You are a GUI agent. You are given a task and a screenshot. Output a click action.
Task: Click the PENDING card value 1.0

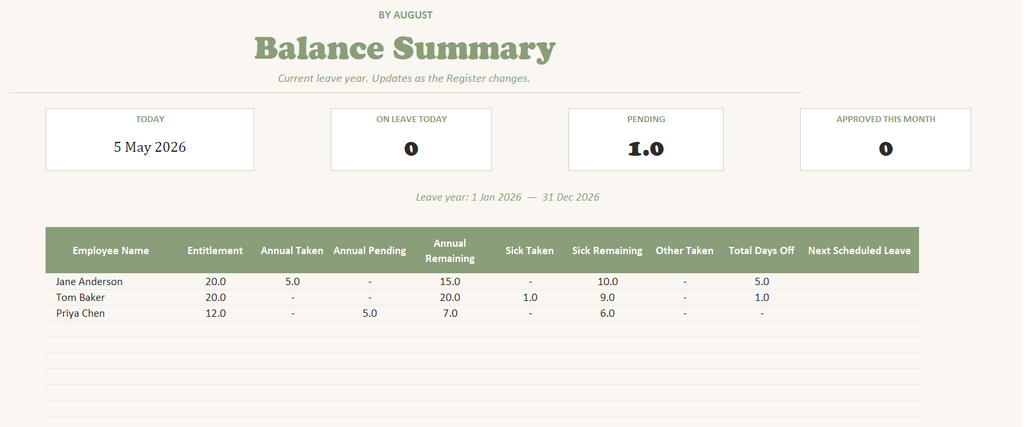coord(646,149)
